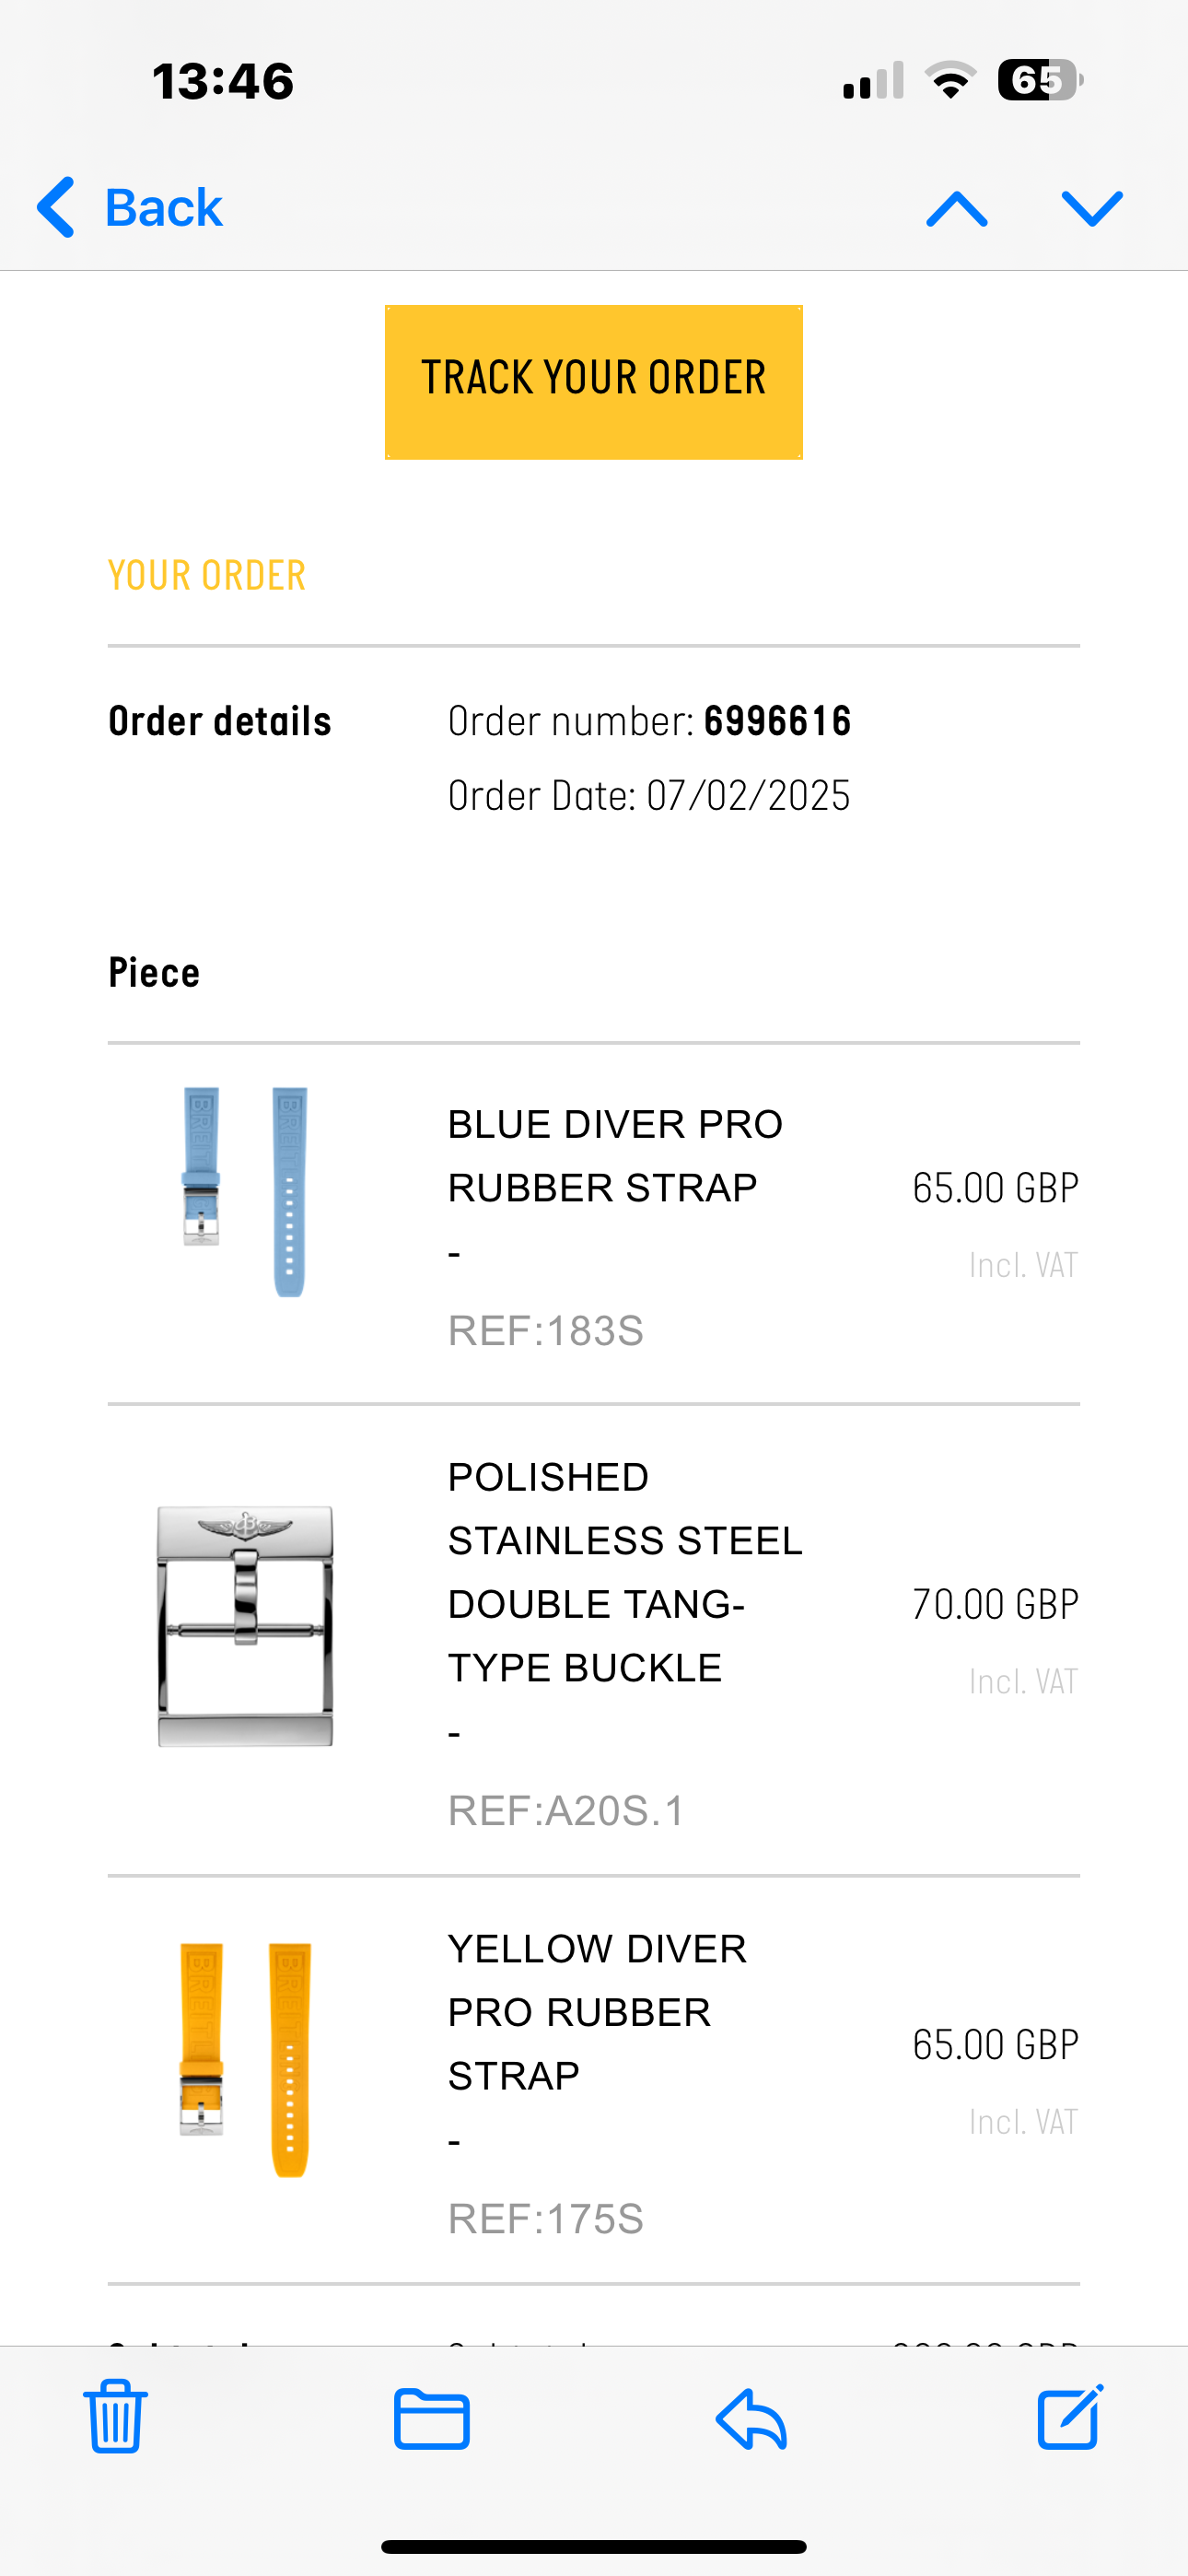The height and width of the screenshot is (2576, 1188).
Task: Go to next message with down chevron
Action: tap(1092, 209)
